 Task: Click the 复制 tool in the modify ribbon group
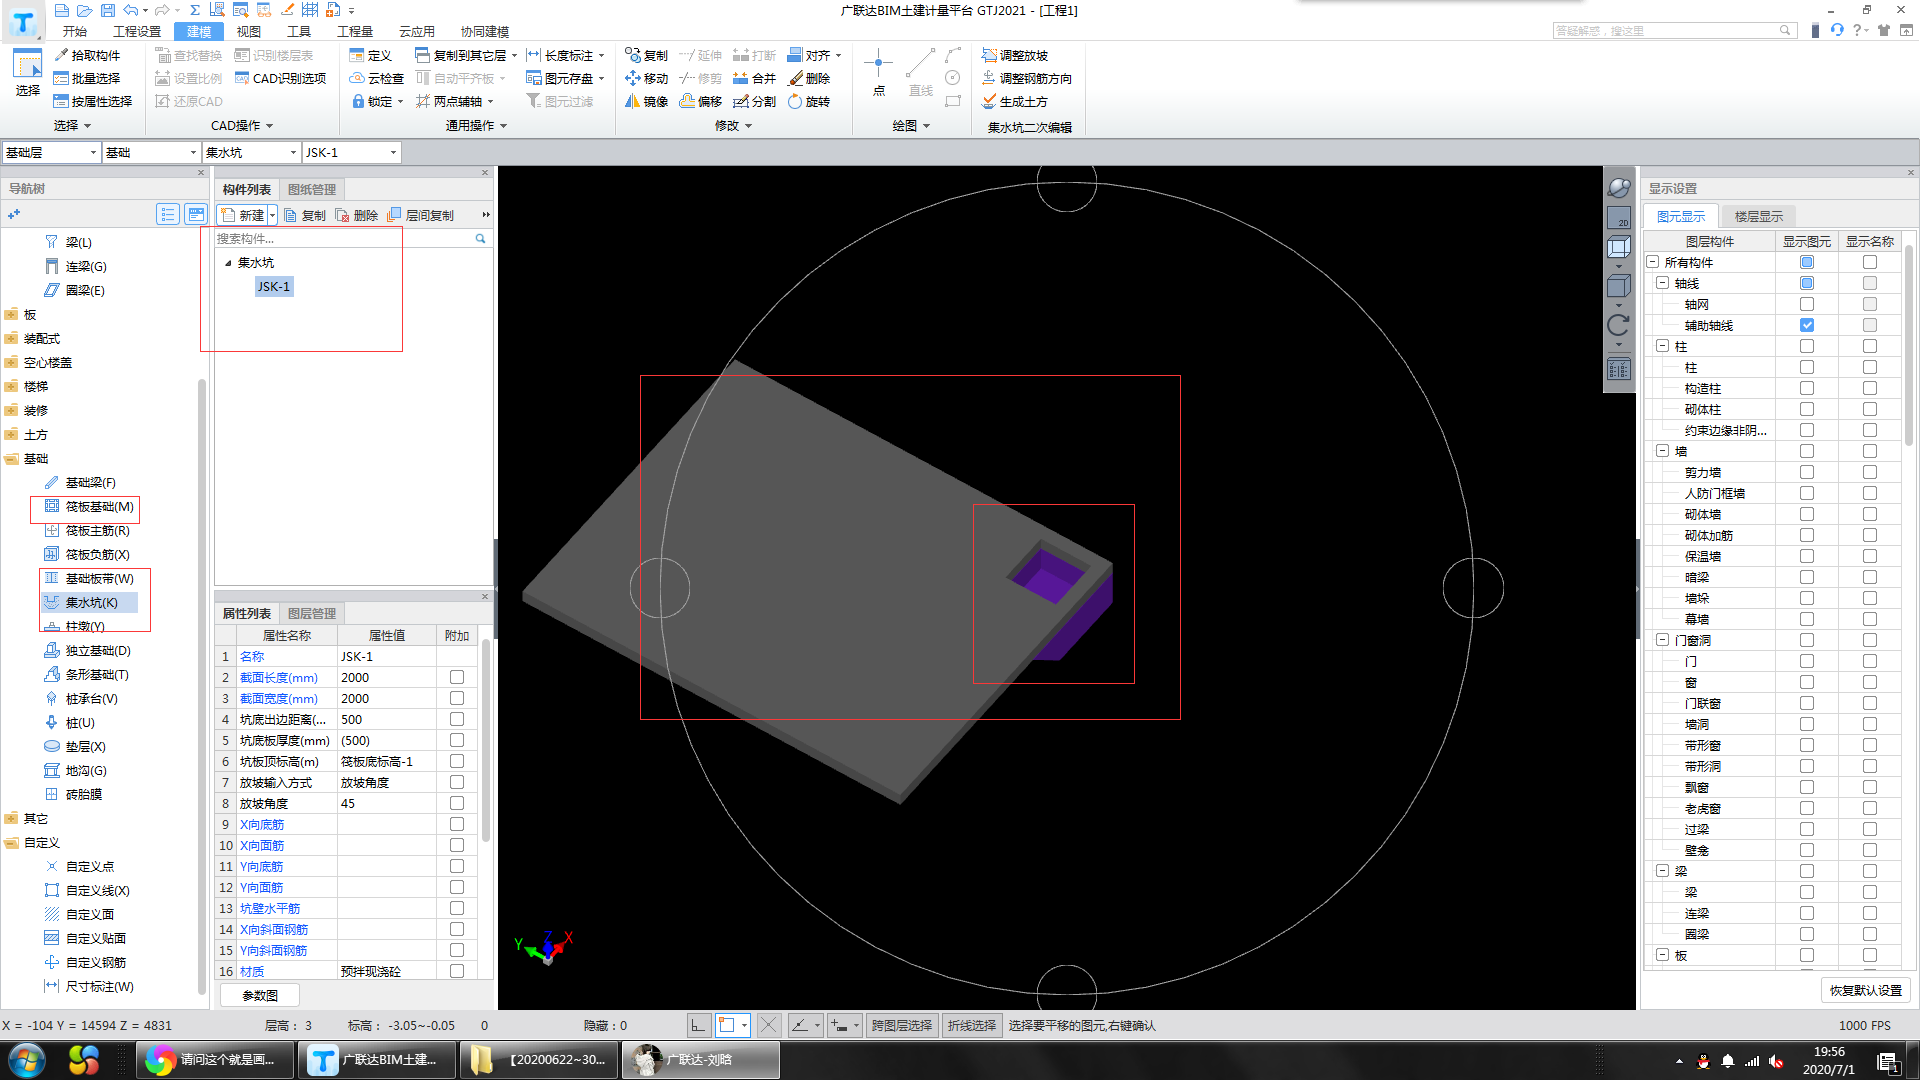(x=646, y=55)
